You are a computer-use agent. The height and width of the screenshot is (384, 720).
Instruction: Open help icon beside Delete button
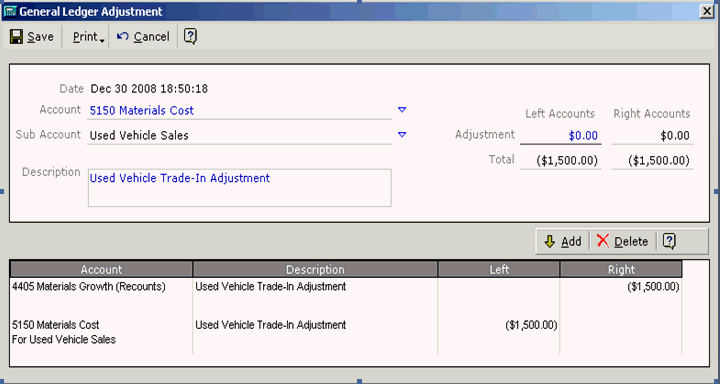tap(669, 241)
